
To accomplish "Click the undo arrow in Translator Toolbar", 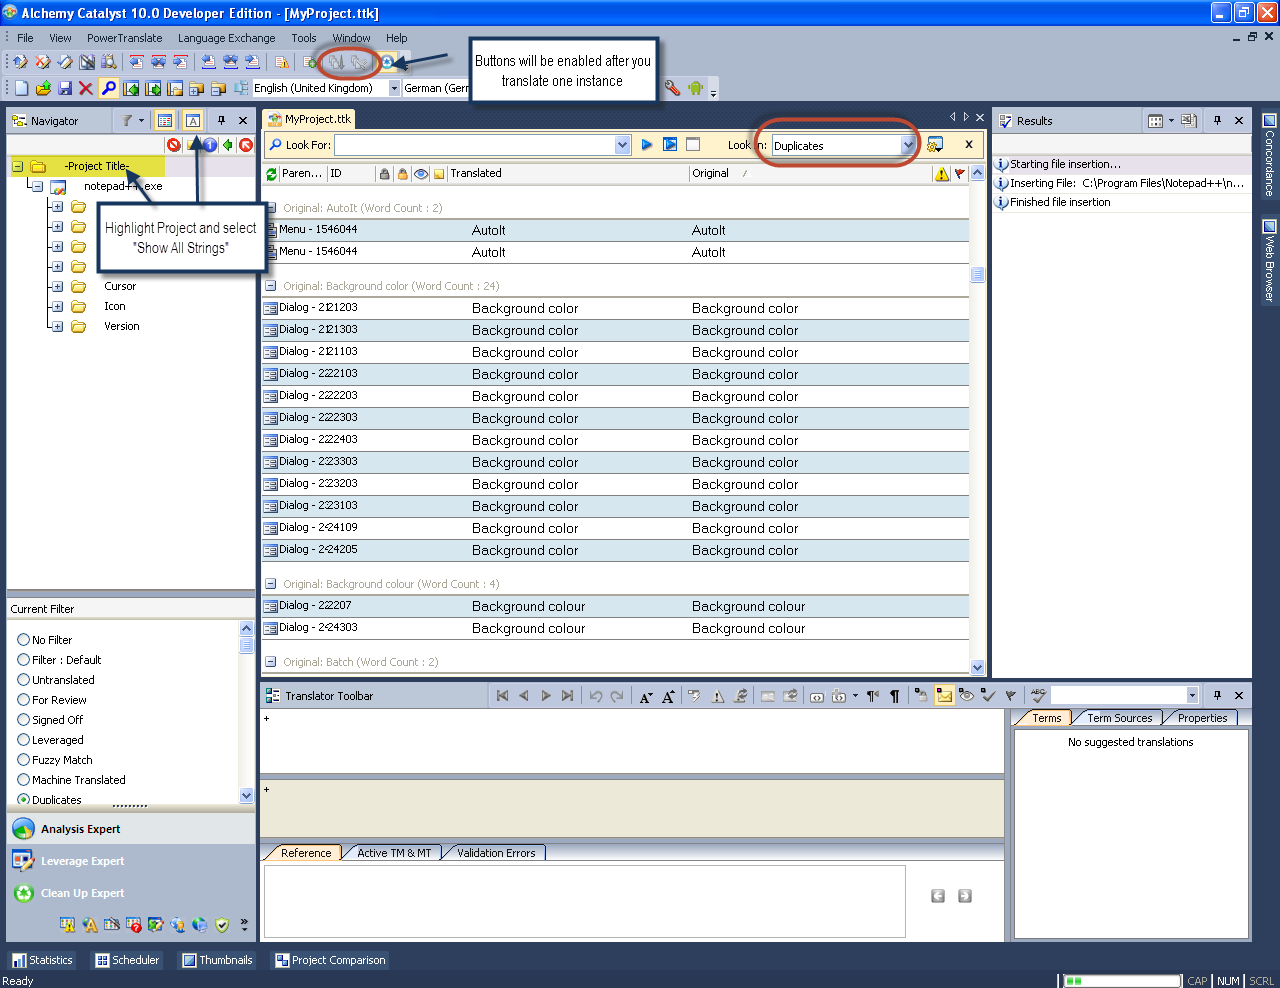I will click(x=596, y=696).
